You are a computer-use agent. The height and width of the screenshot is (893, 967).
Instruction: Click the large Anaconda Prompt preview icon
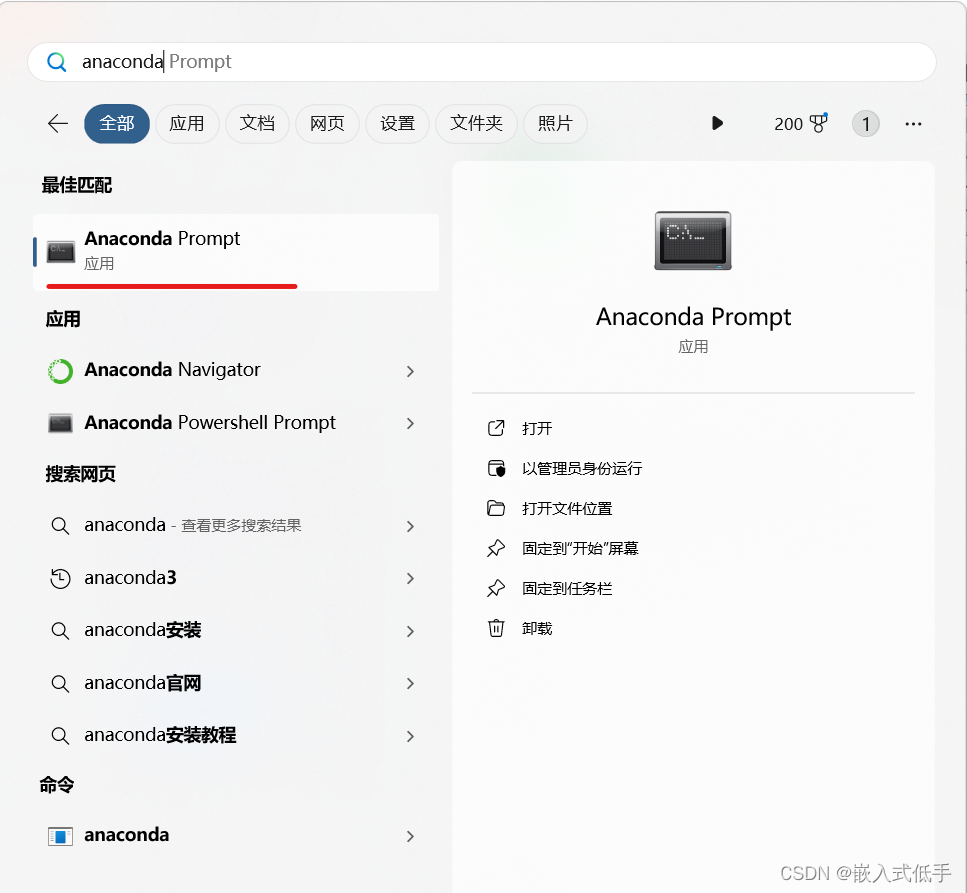693,241
